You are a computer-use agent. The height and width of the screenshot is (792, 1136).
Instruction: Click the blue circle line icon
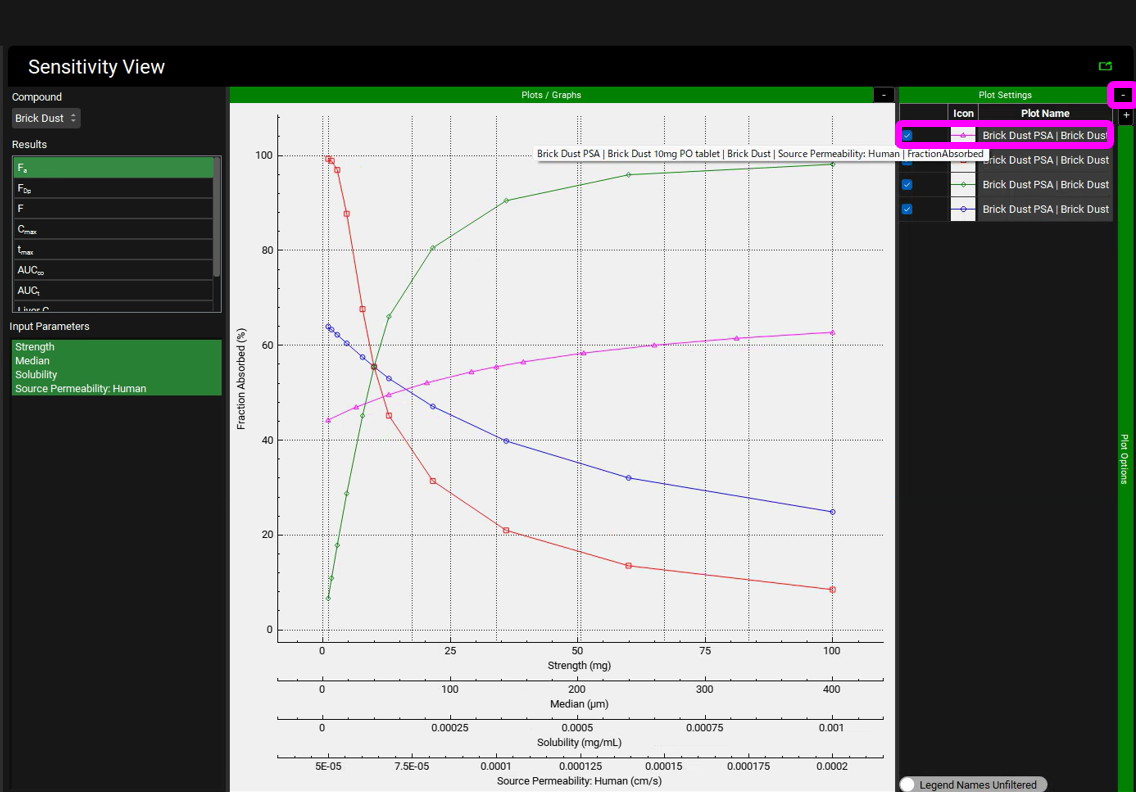pos(963,210)
